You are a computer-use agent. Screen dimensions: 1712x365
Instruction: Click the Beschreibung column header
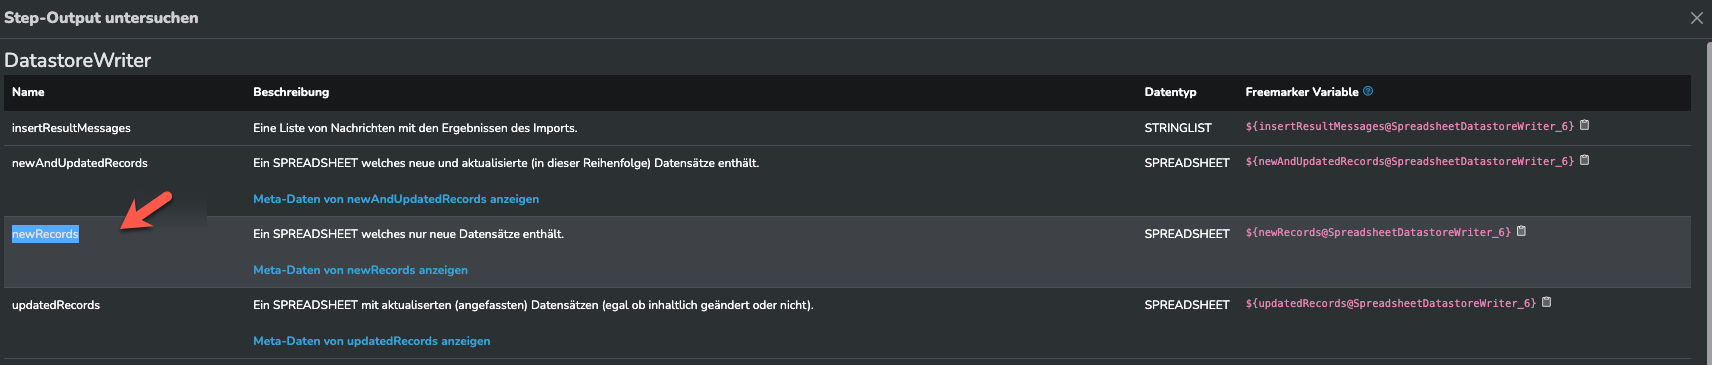pyautogui.click(x=291, y=92)
